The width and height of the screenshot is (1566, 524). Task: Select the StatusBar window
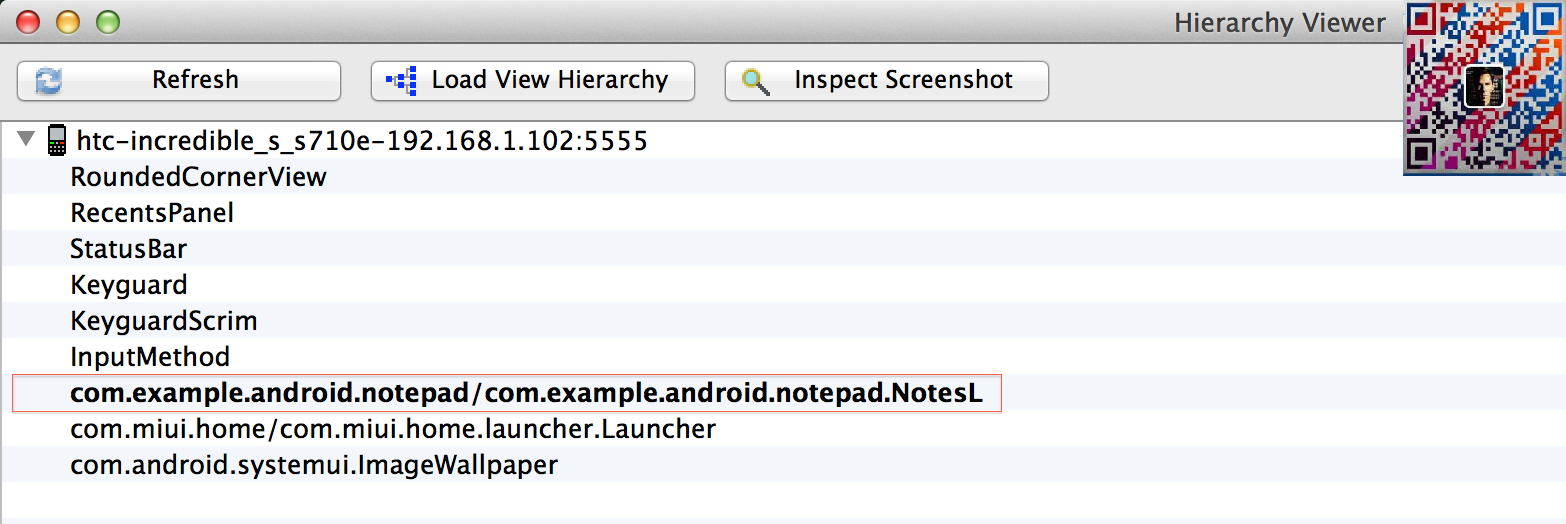(x=783, y=249)
